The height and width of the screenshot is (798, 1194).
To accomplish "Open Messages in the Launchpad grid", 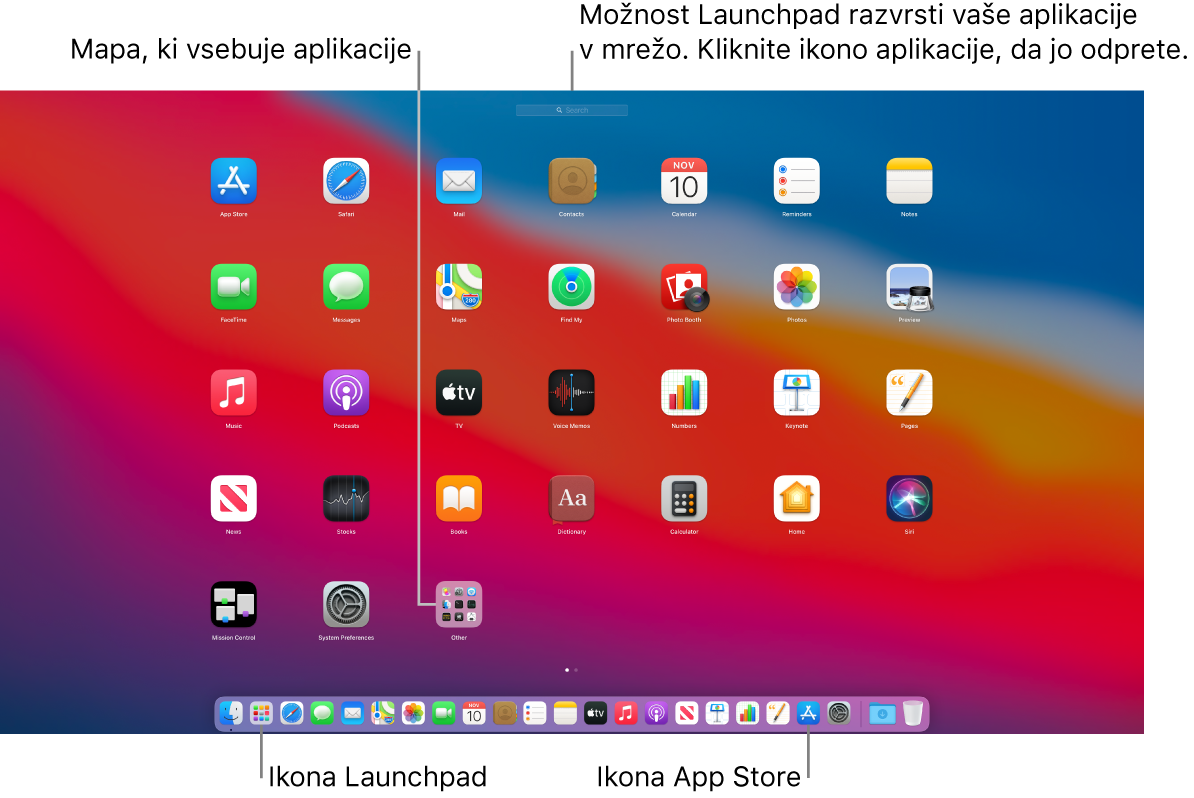I will coord(346,287).
